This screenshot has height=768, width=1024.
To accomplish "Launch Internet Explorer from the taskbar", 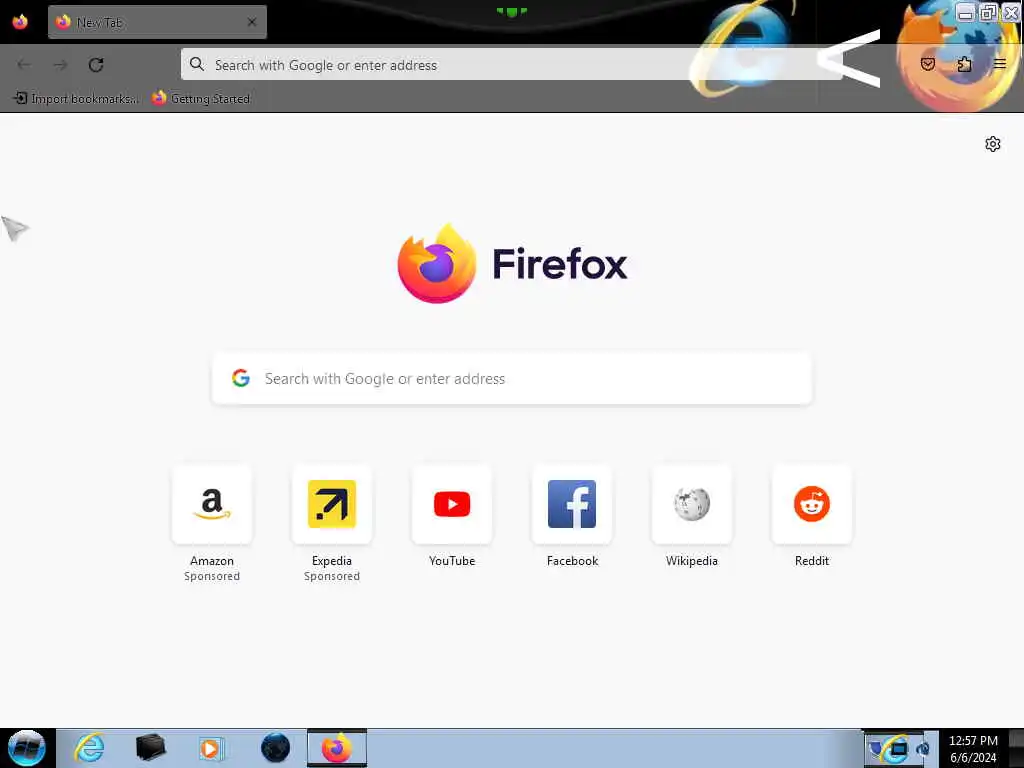I will tap(89, 748).
